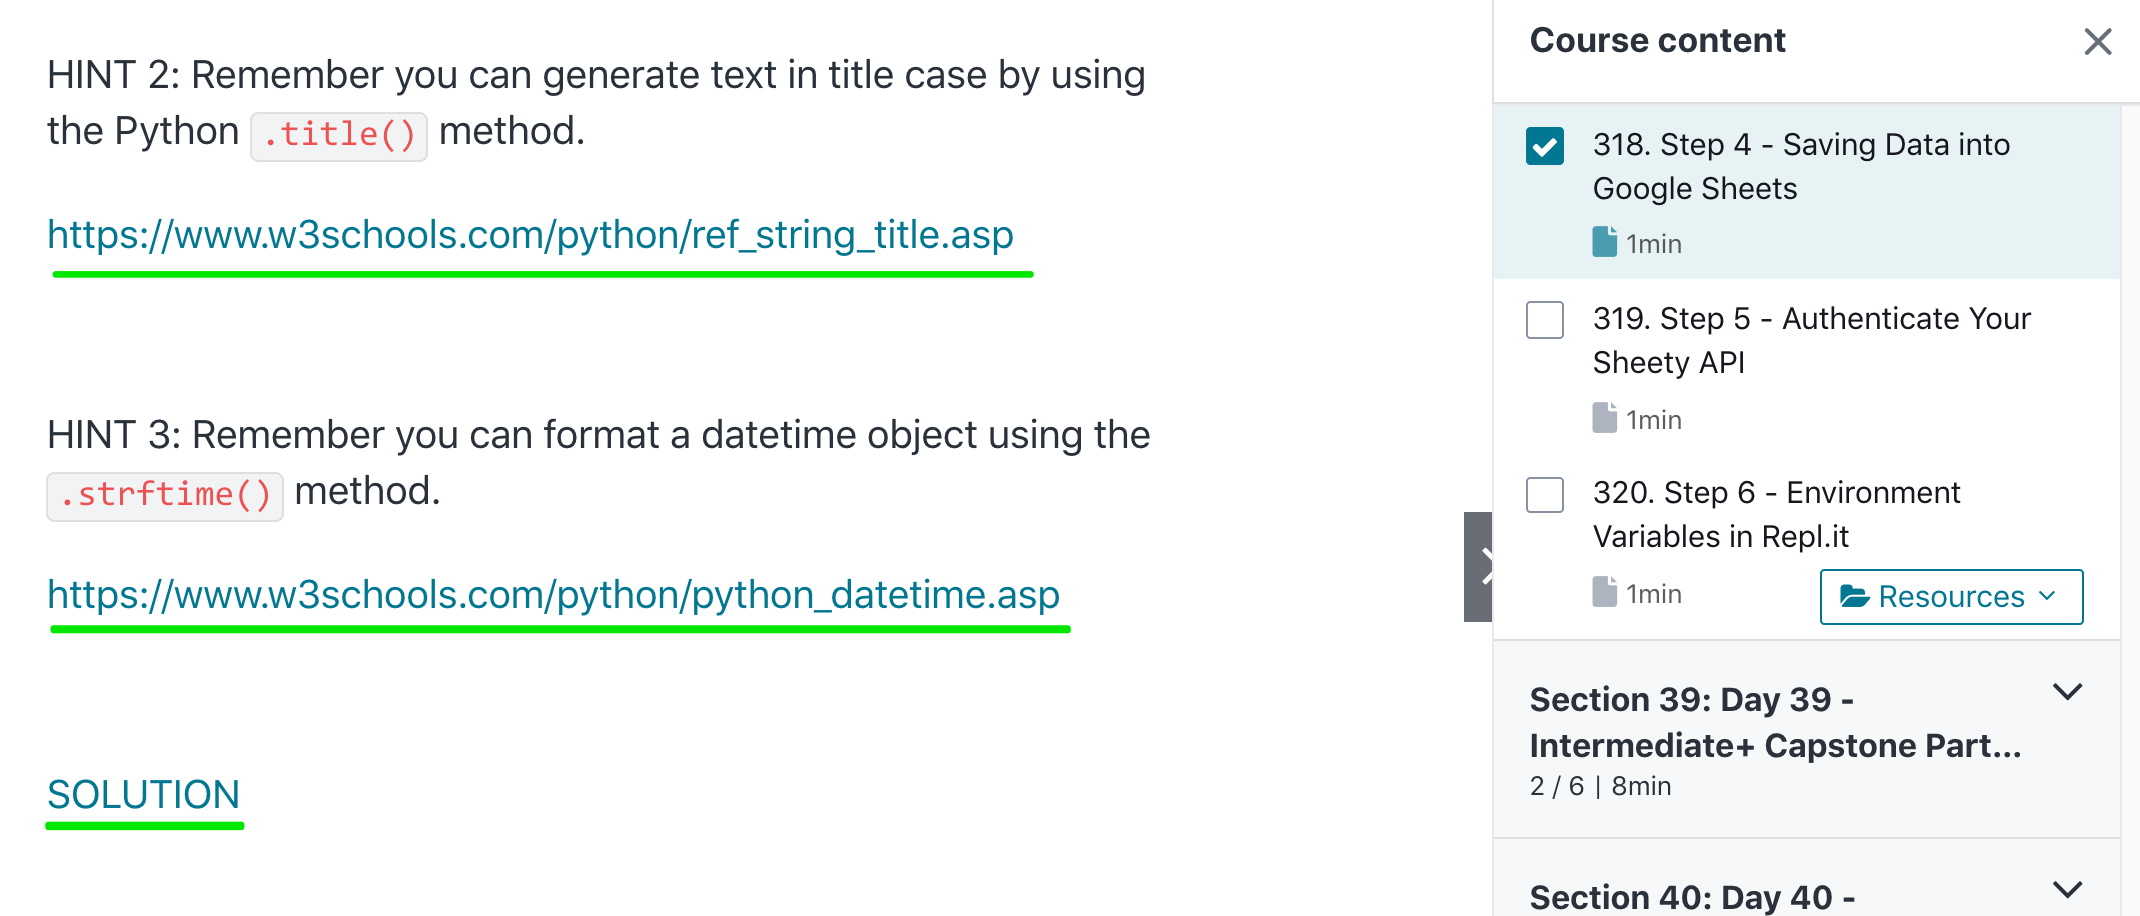Viewport: 2140px width, 916px height.
Task: Click the SOLUTION link
Action: coord(144,795)
